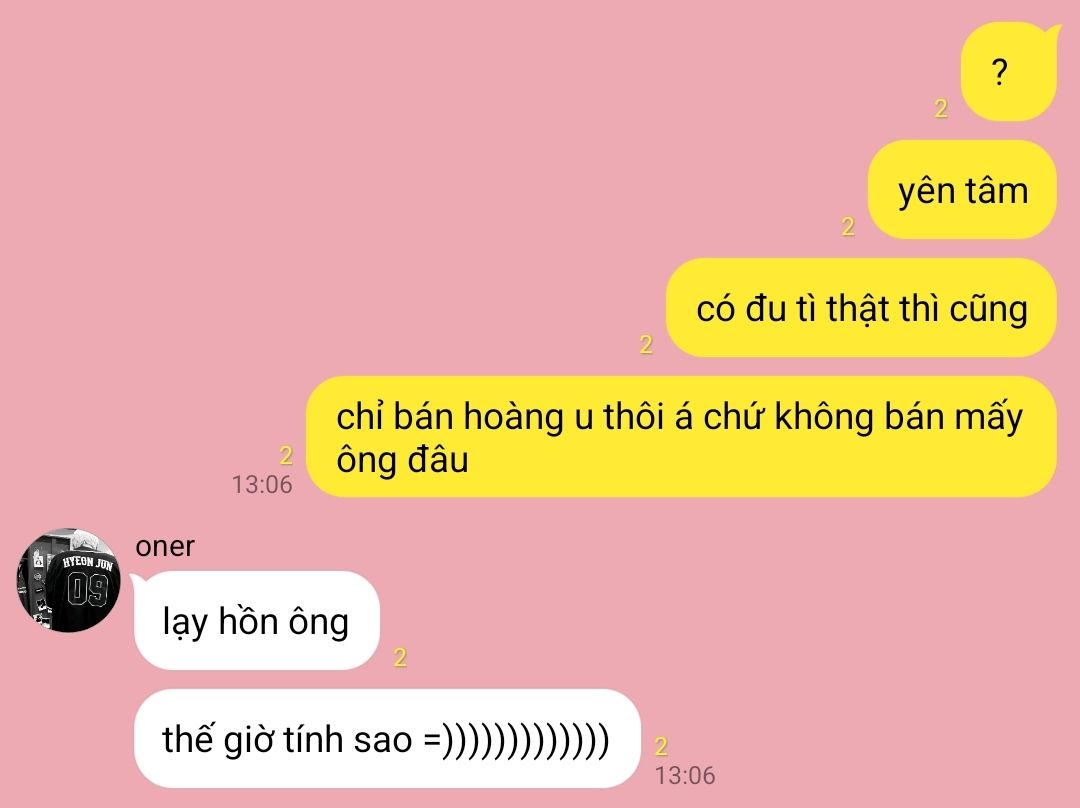1080x808 pixels.
Task: Click unread count beside "yên tâm"
Action: [x=848, y=226]
